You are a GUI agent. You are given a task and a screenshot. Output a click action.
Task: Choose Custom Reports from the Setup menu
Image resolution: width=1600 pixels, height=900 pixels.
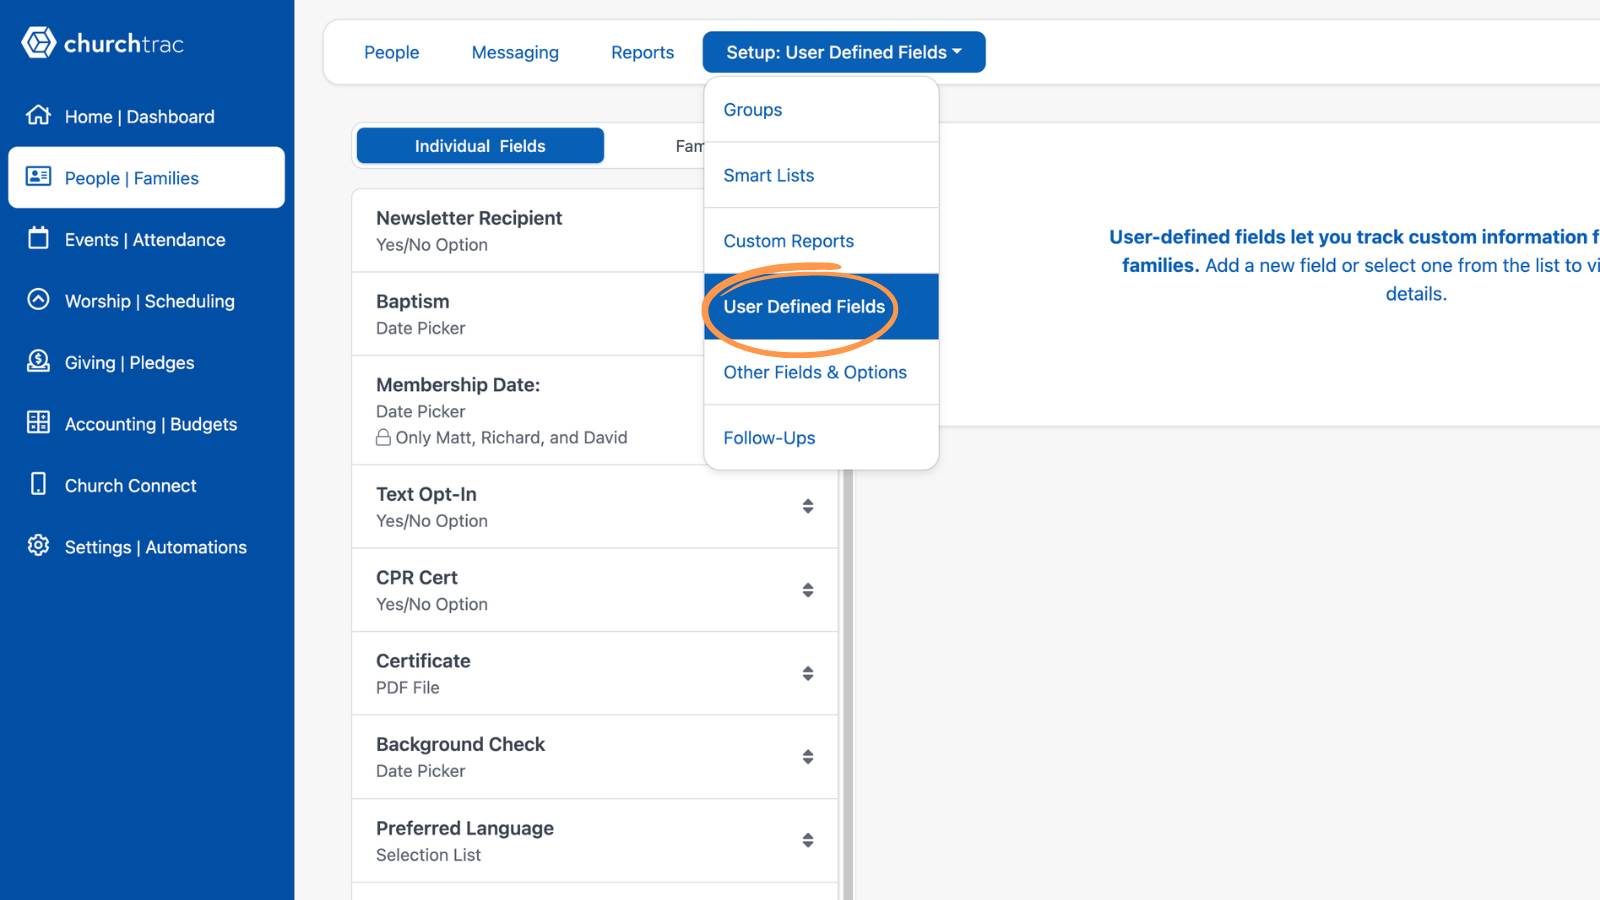point(821,241)
